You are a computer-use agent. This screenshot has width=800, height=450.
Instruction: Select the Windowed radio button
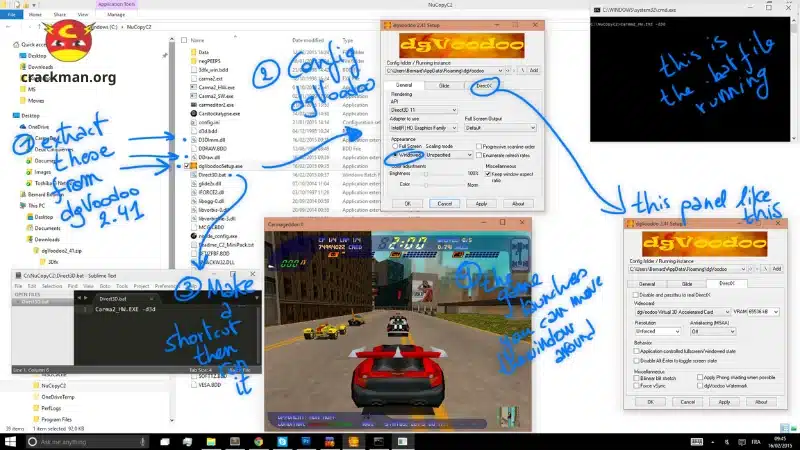point(395,155)
